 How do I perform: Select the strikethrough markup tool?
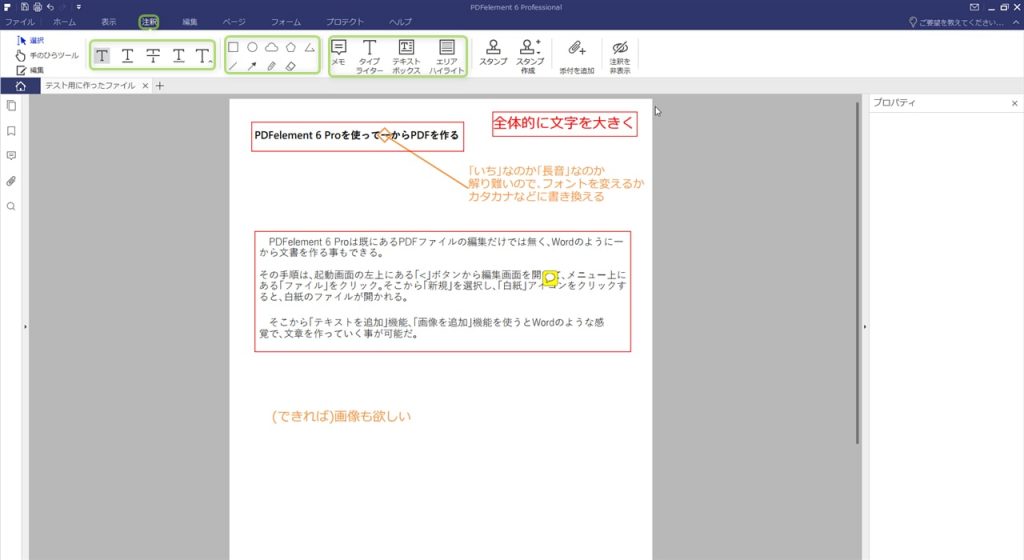pyautogui.click(x=153, y=56)
